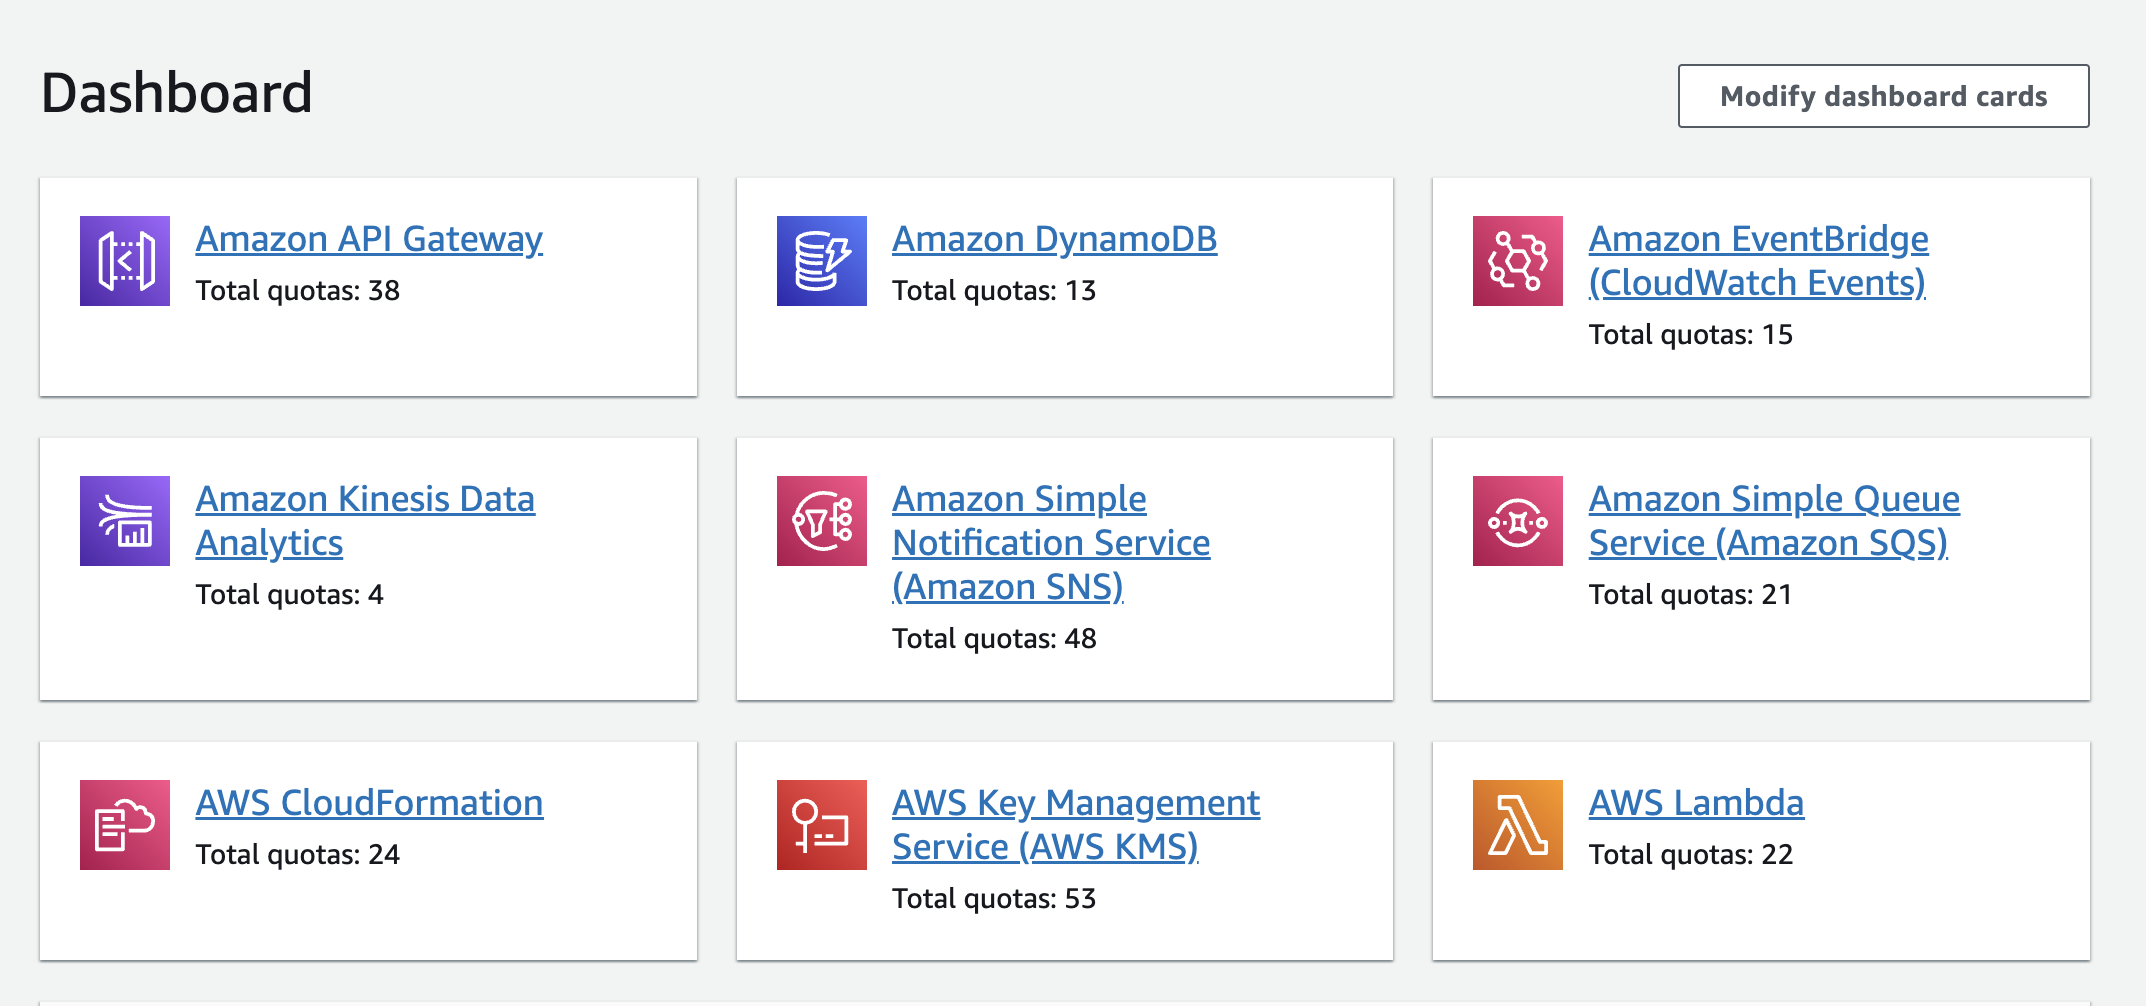Click the AWS CloudFormation icon
This screenshot has height=1006, width=2146.
[125, 825]
